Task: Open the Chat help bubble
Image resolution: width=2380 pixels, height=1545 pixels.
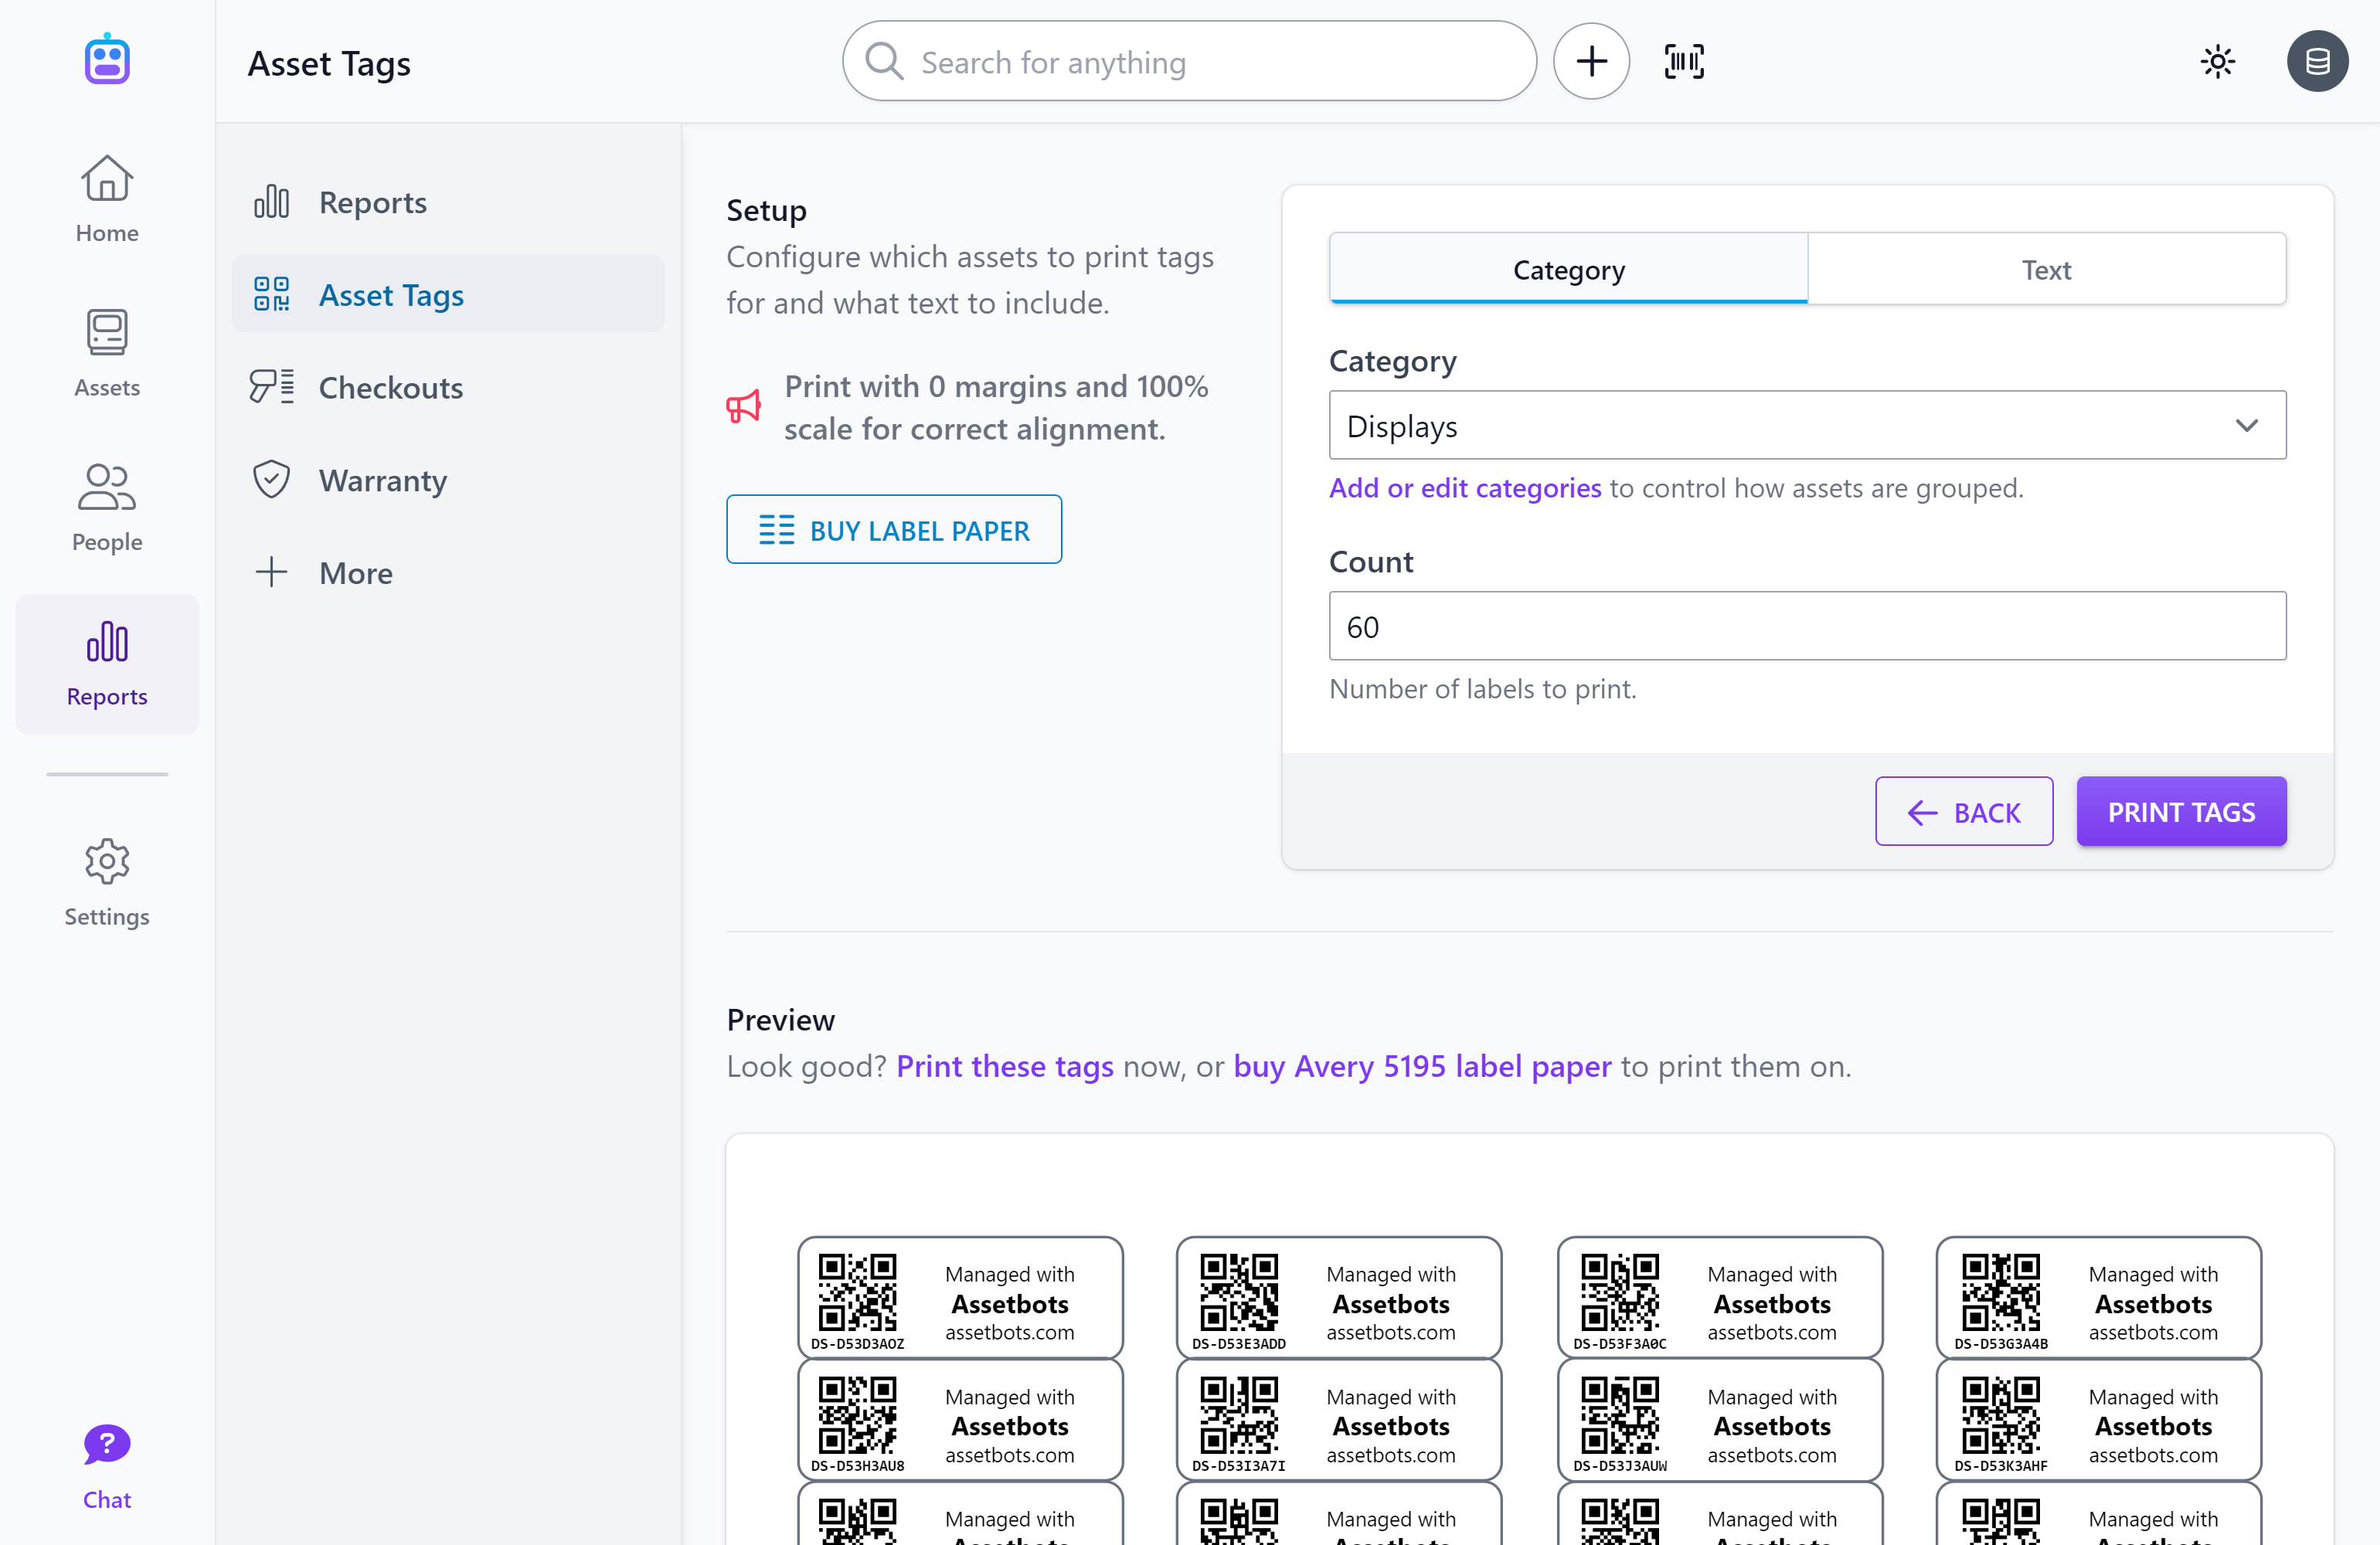Action: click(x=107, y=1467)
